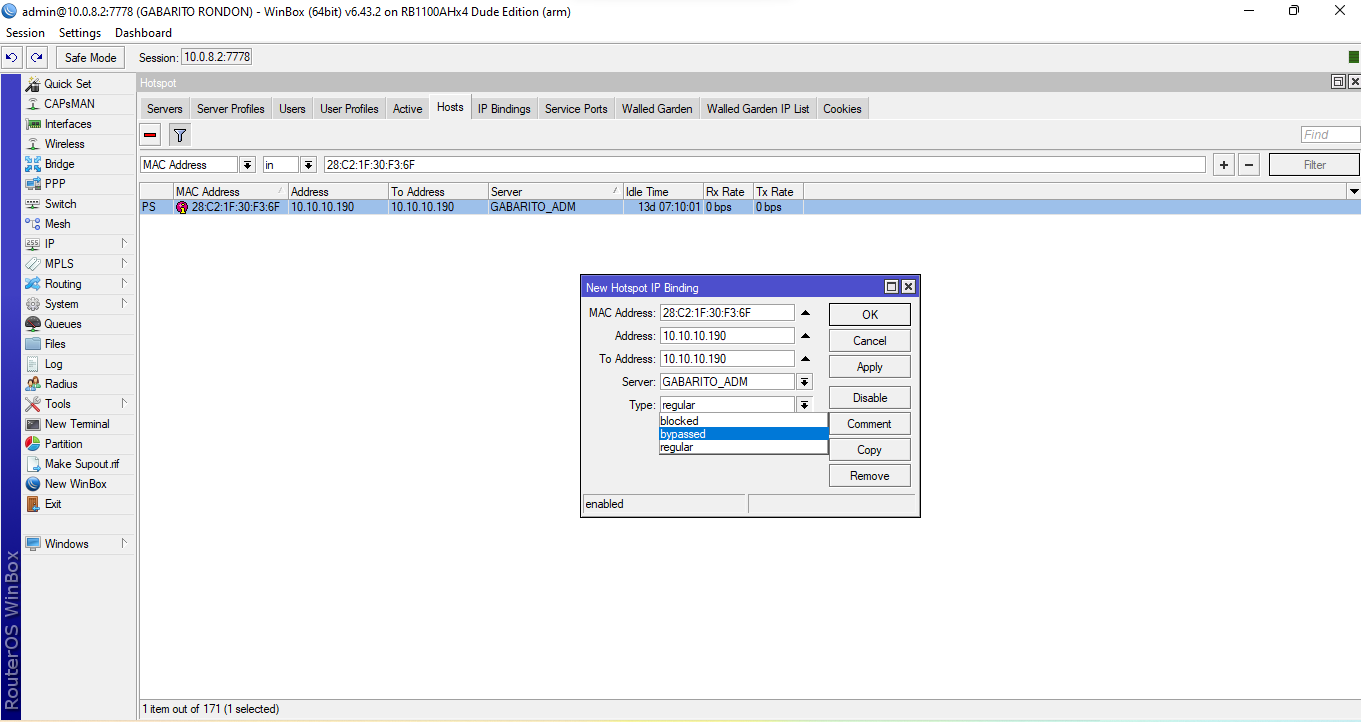Click Apply in IP Binding dialog
Image resolution: width=1361 pixels, height=722 pixels.
(870, 367)
